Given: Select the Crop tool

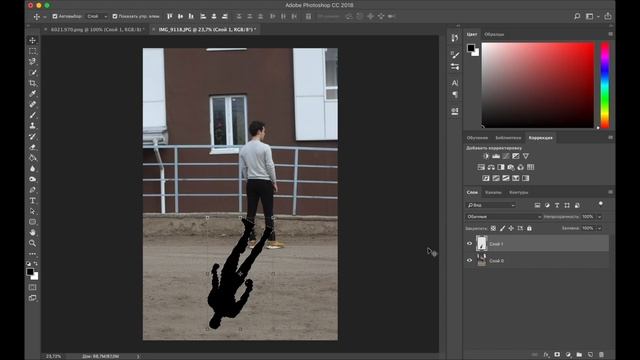Looking at the screenshot, I should click(32, 83).
